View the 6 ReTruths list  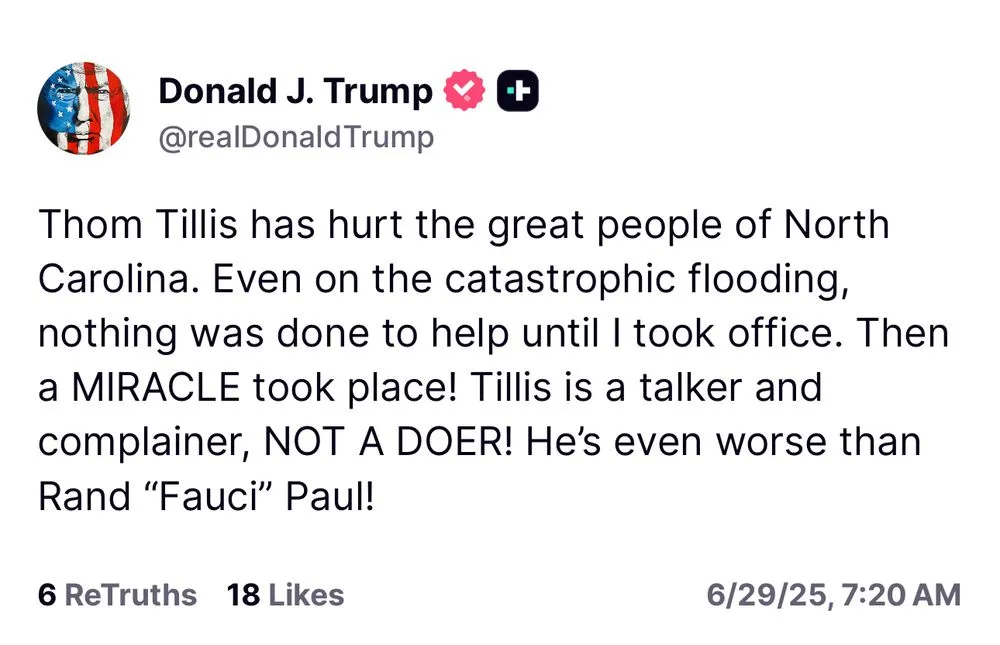tap(117, 595)
